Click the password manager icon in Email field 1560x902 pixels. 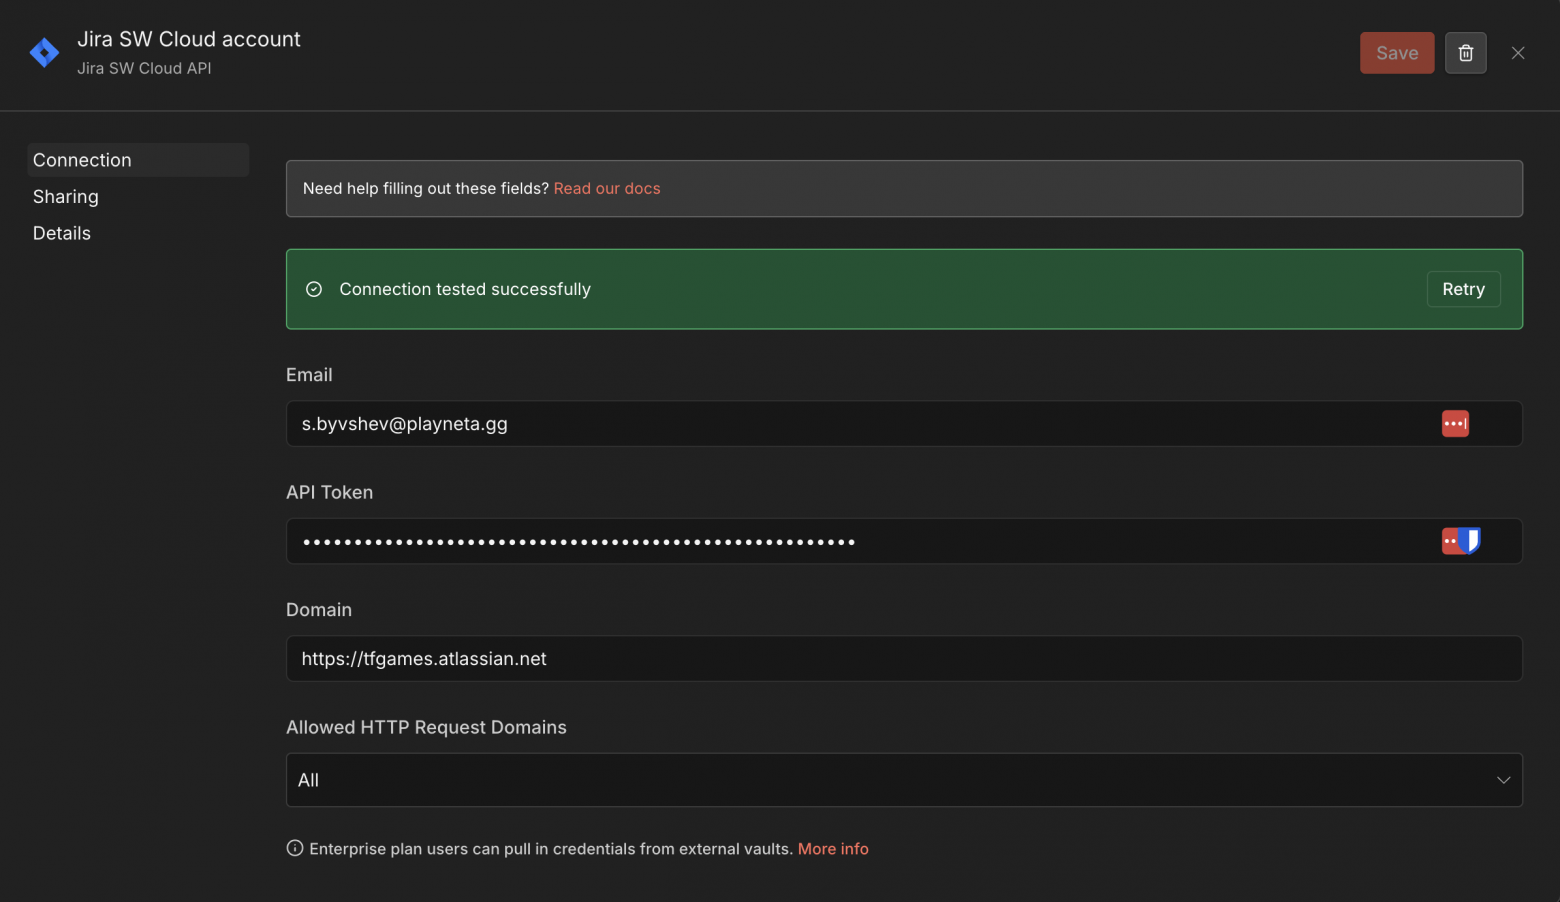tap(1455, 424)
